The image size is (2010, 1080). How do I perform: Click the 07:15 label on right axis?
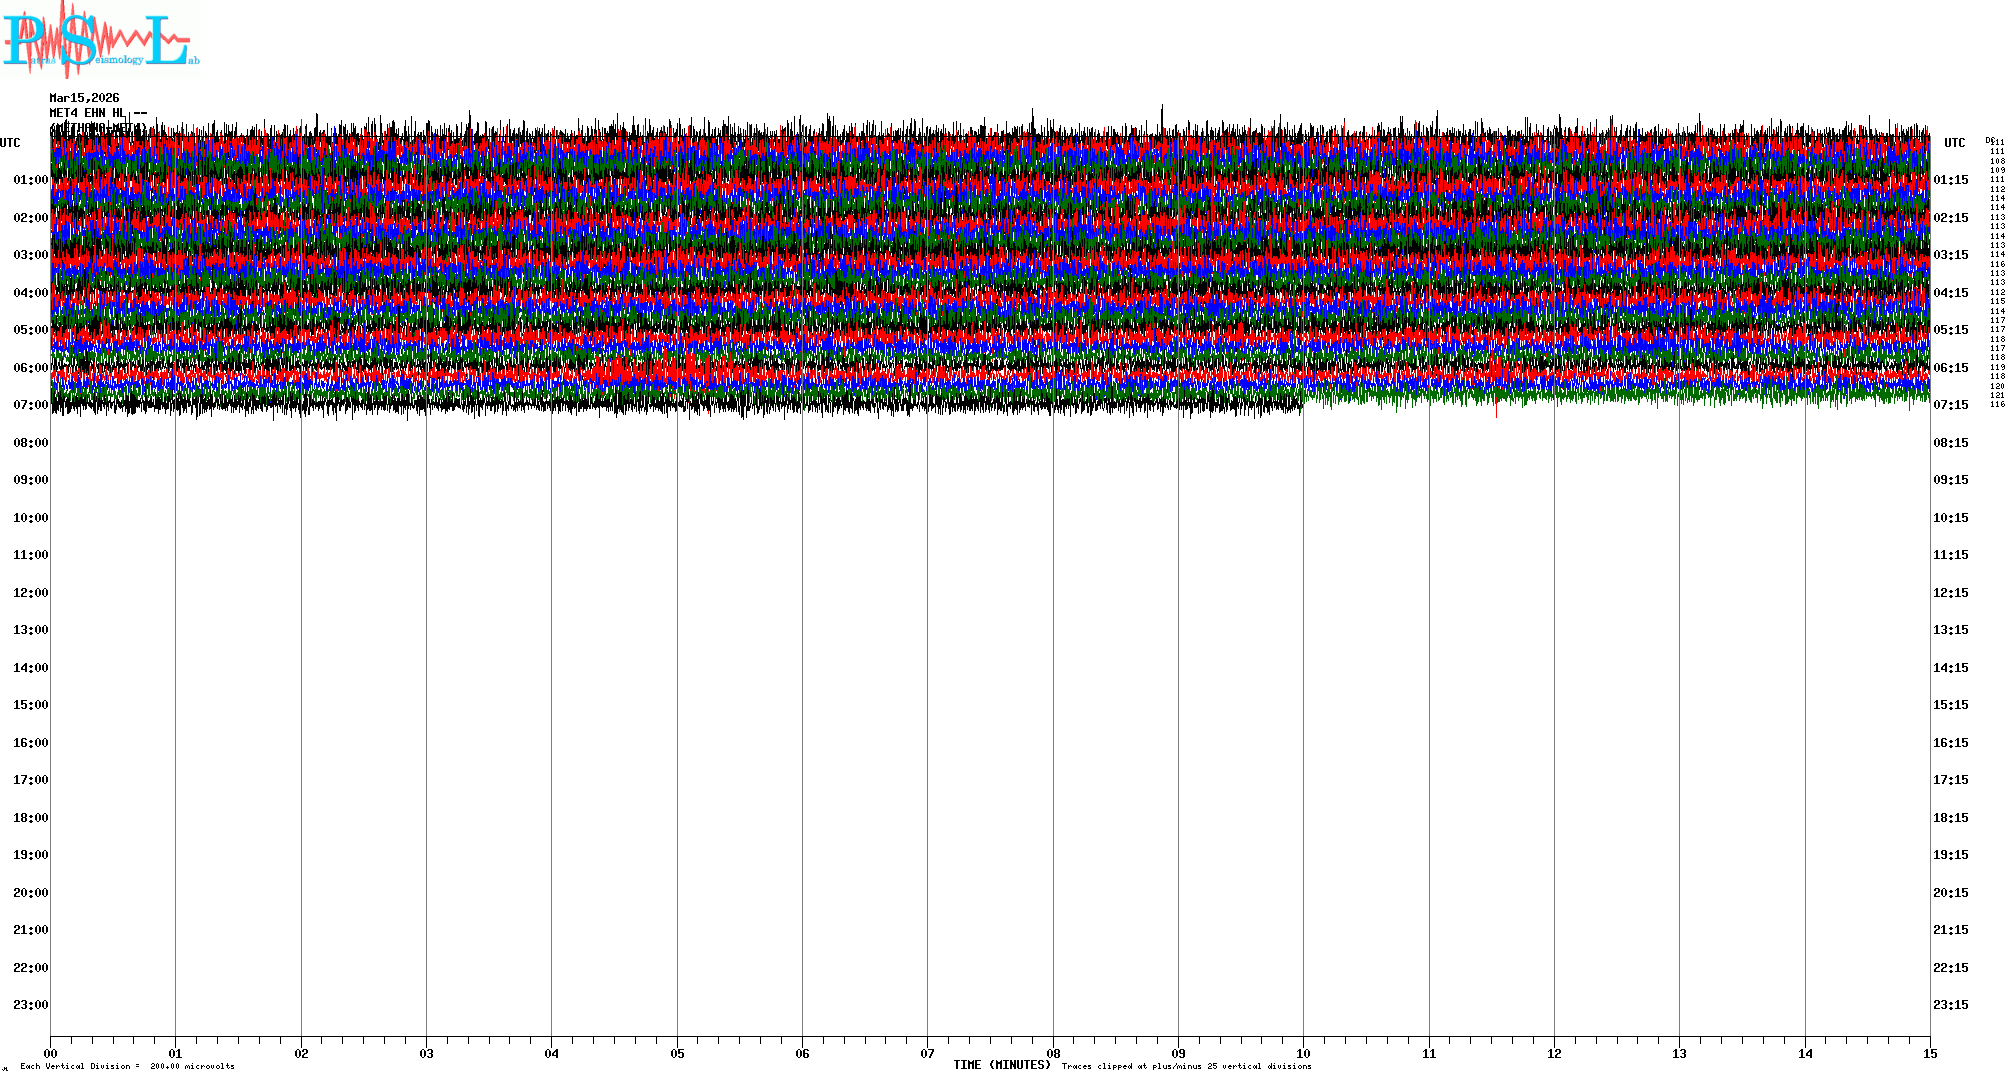1950,405
